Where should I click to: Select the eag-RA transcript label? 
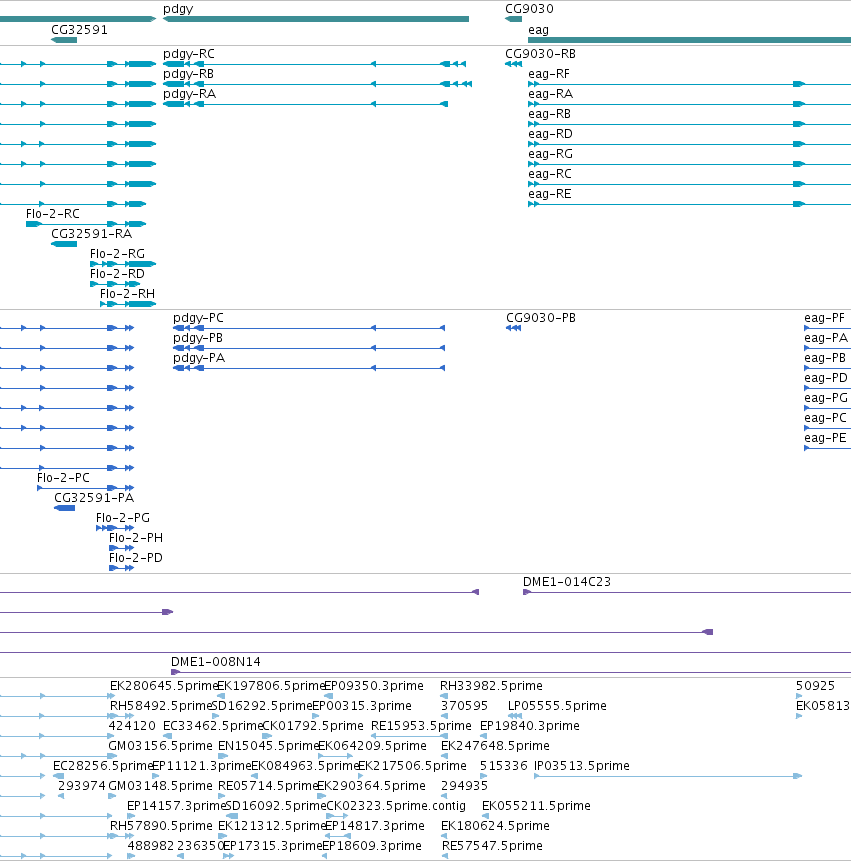click(x=550, y=94)
